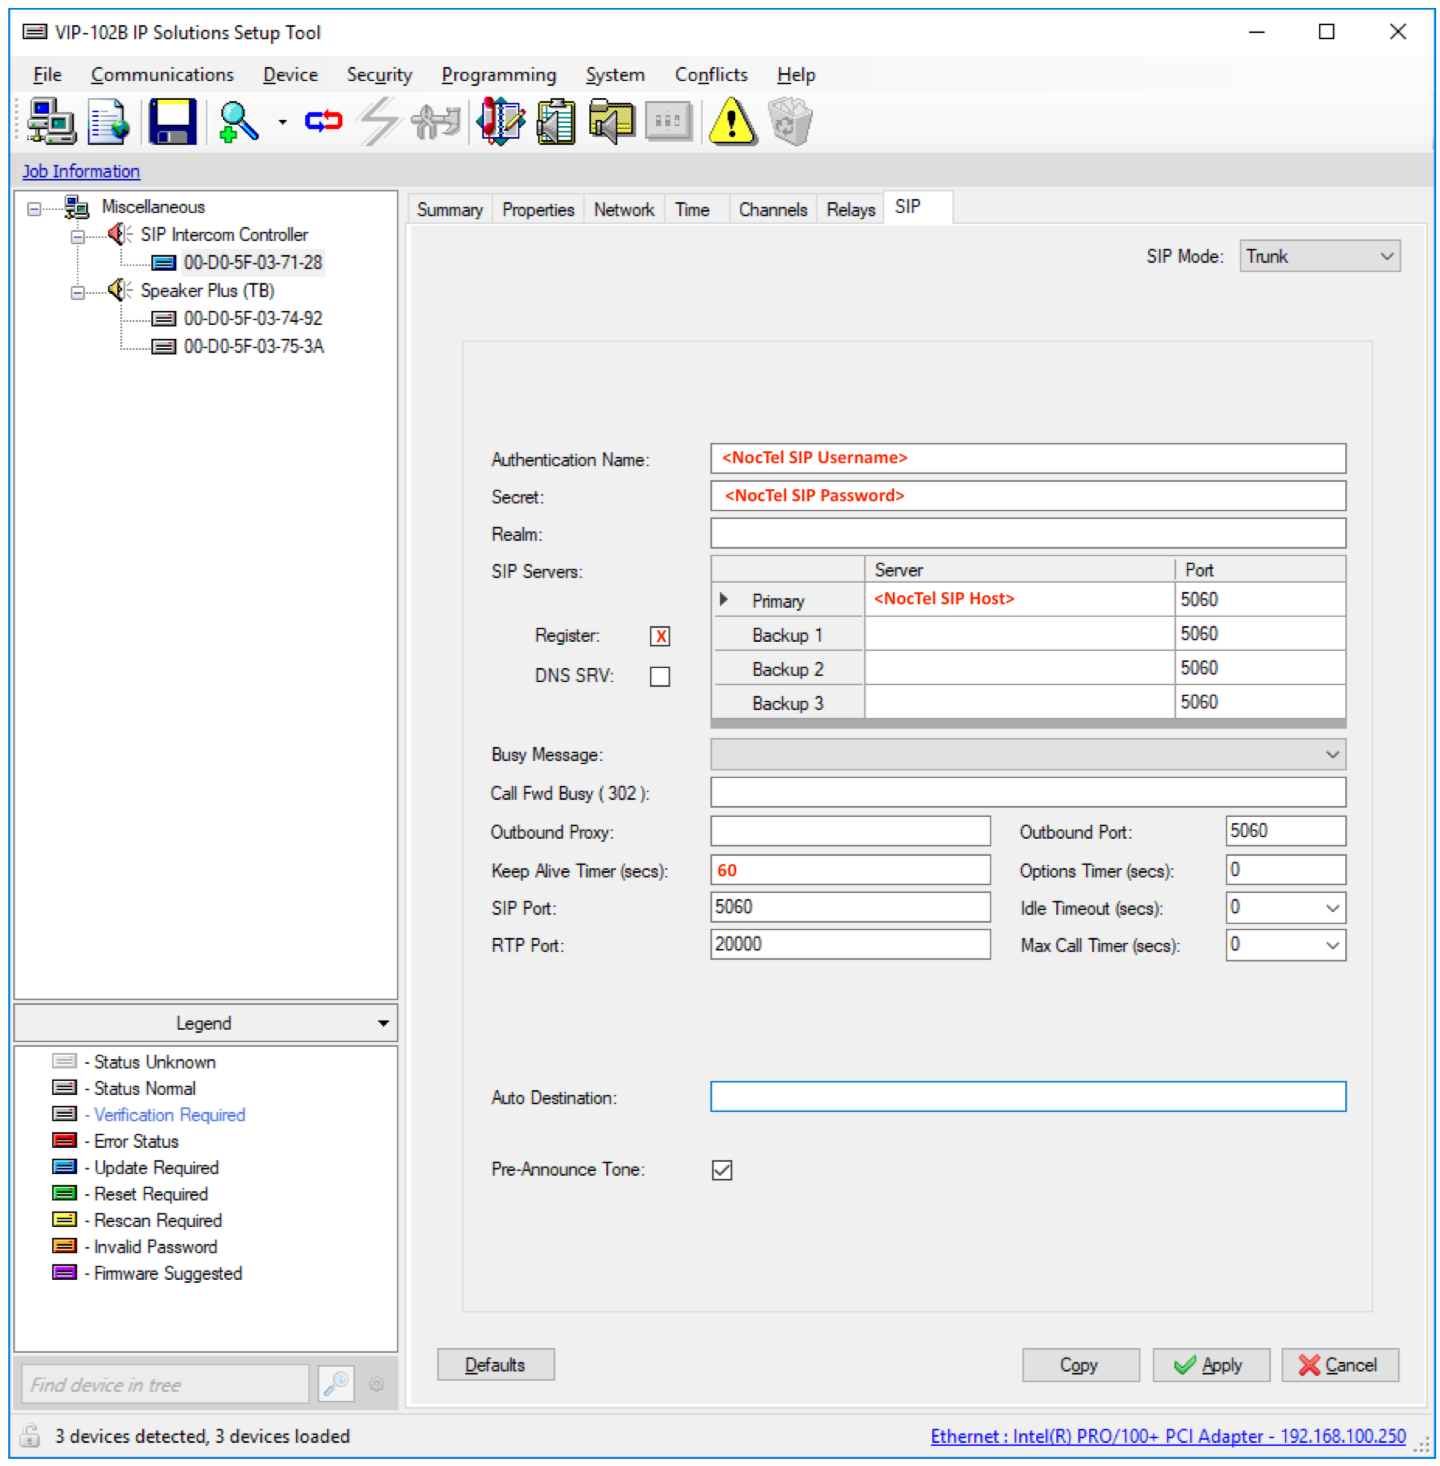Image resolution: width=1440 pixels, height=1466 pixels.
Task: Select device 00-D0-5F-03-74-92 in tree
Action: [252, 319]
